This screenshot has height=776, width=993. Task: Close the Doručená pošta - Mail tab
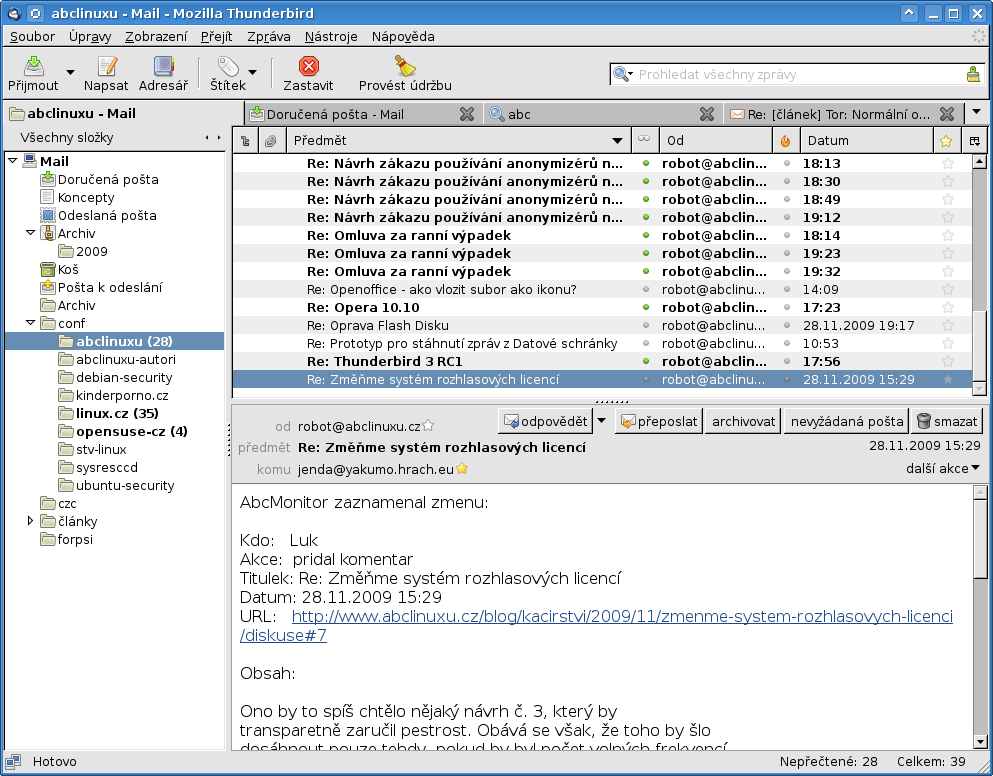click(x=467, y=114)
